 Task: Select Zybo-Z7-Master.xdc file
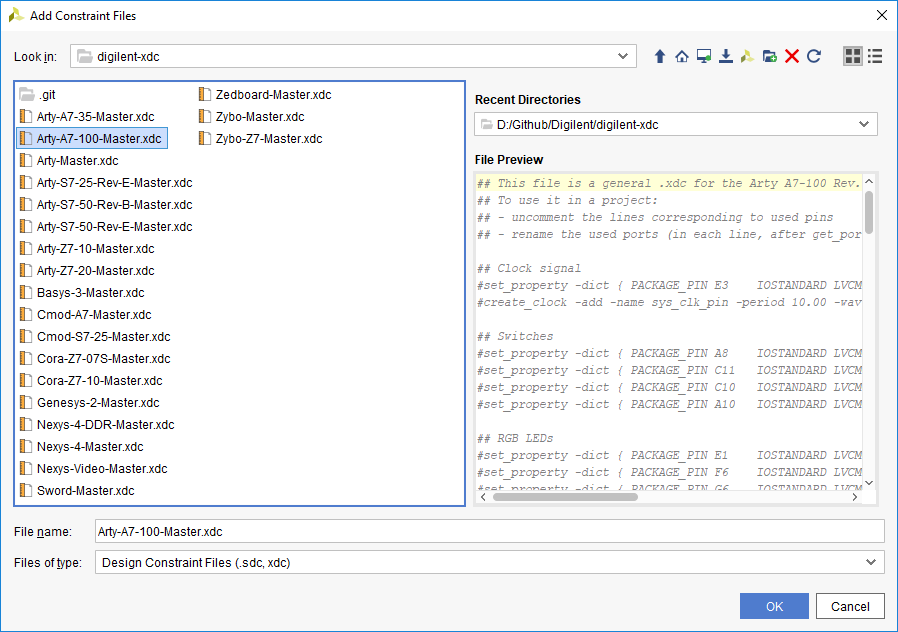pyautogui.click(x=261, y=139)
